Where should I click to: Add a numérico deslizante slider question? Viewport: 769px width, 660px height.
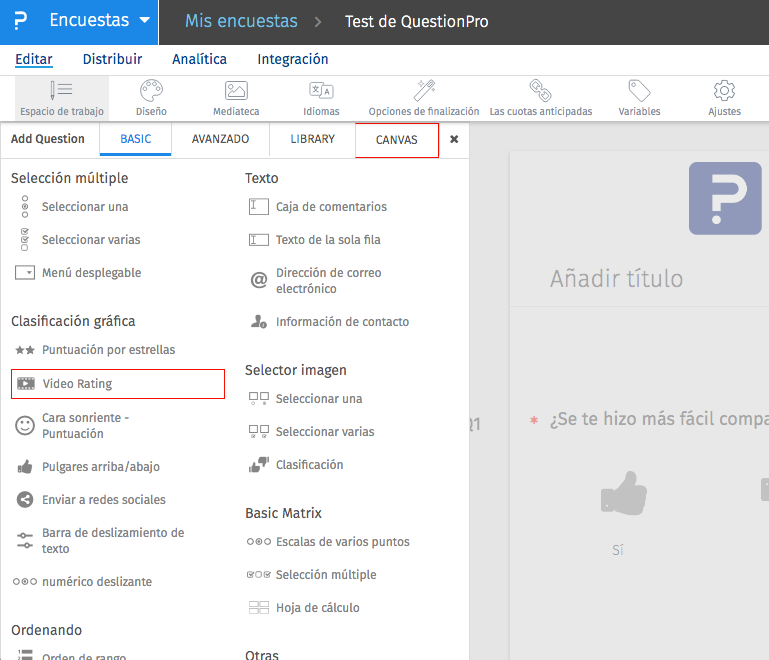click(x=96, y=582)
